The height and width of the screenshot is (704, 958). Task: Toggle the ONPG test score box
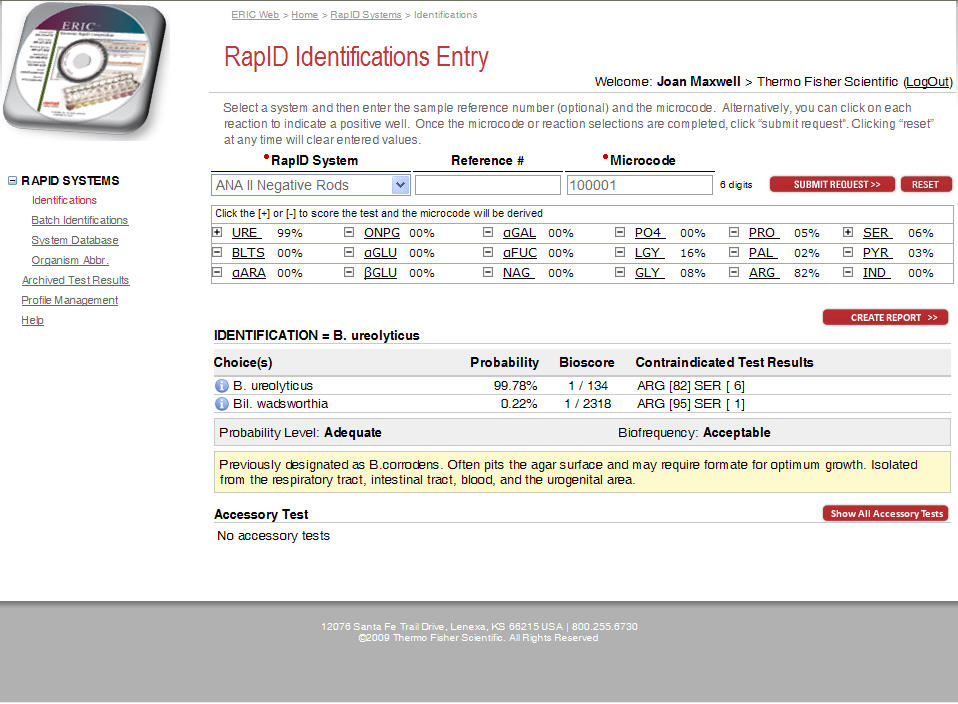coord(349,232)
